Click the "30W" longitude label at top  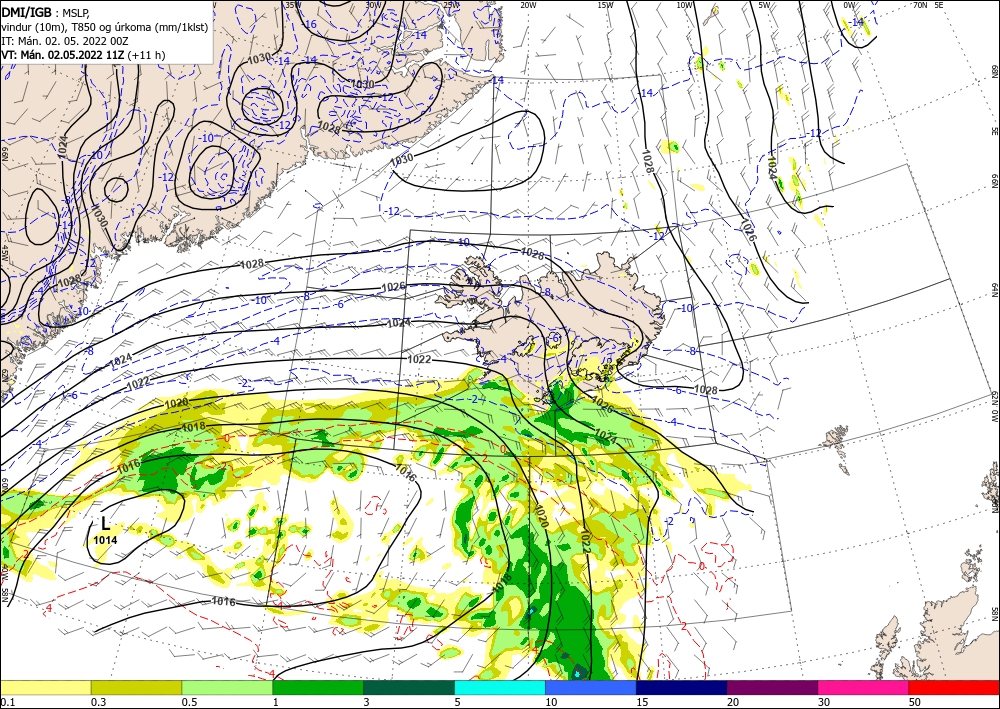(x=372, y=5)
